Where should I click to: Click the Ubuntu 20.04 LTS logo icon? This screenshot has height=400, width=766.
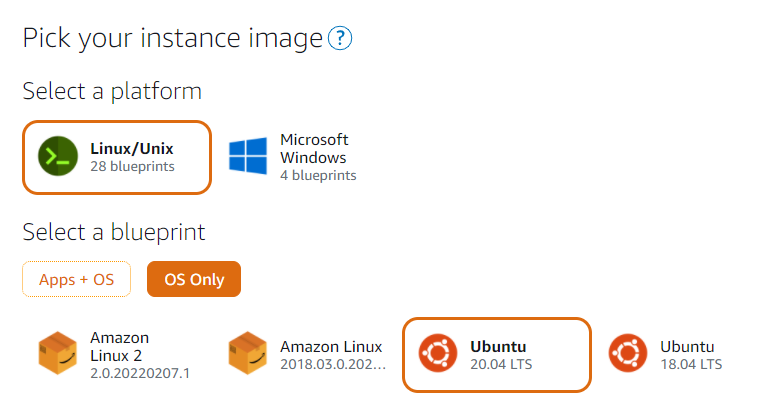pos(438,353)
